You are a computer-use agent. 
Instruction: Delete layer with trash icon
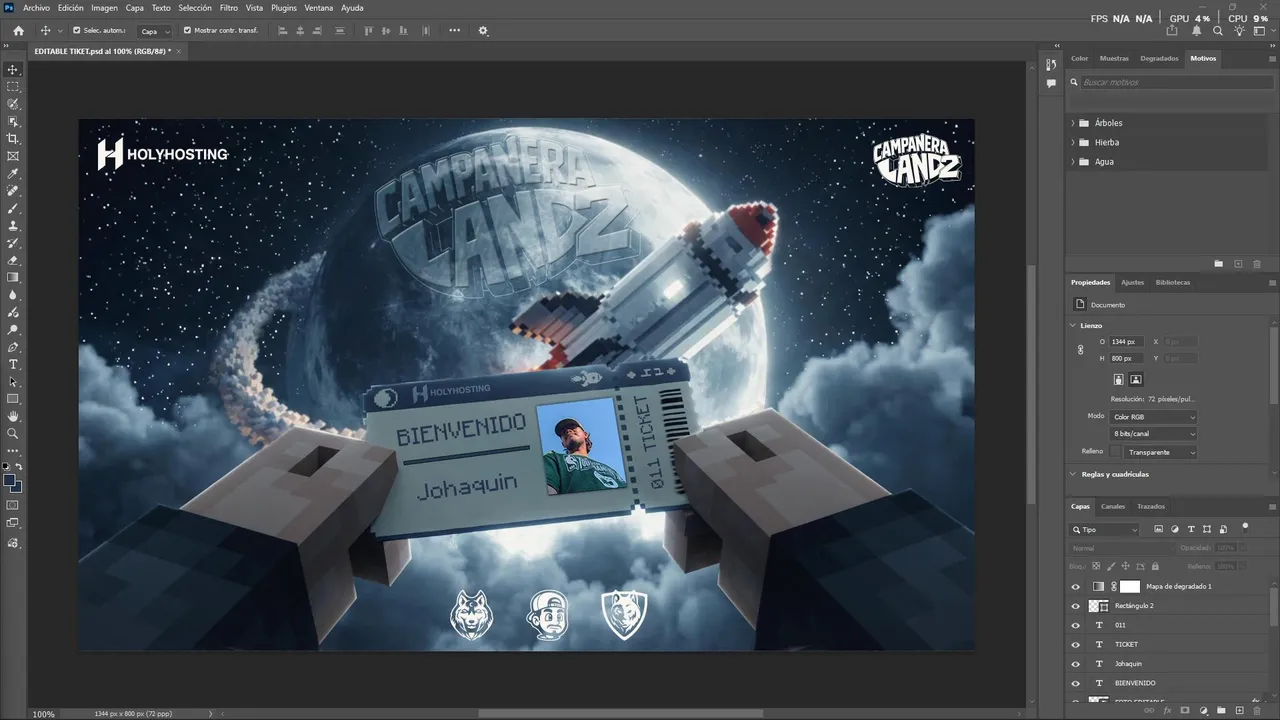point(1256,710)
